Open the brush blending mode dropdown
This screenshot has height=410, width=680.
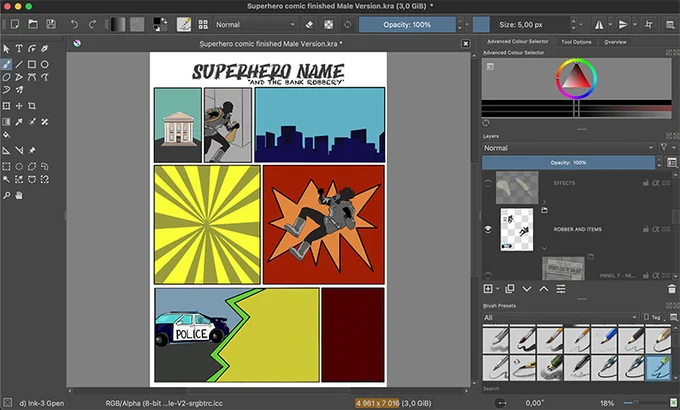click(255, 25)
